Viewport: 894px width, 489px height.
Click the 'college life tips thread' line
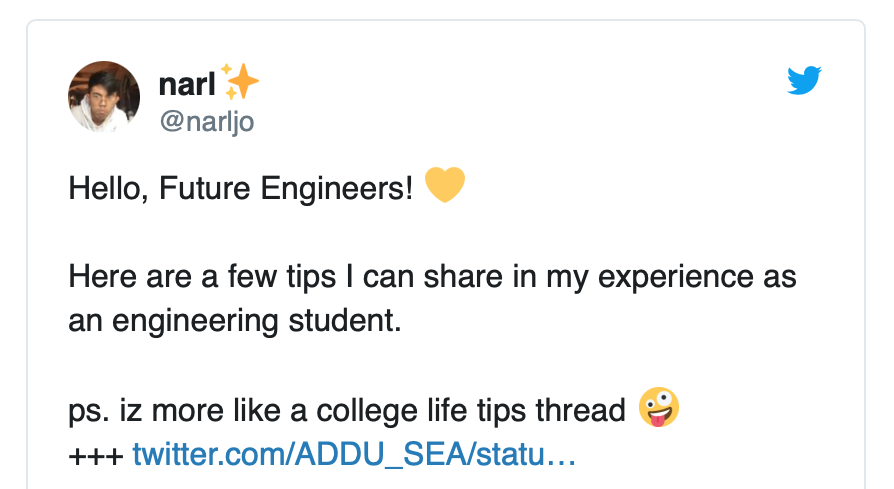pyautogui.click(x=471, y=410)
